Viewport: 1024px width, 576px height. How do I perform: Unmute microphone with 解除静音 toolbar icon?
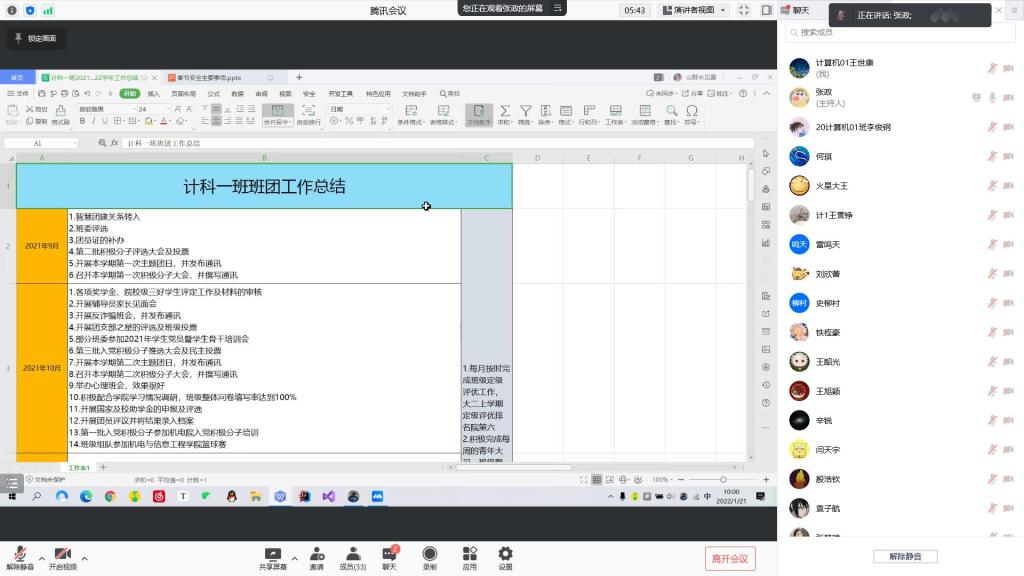(x=19, y=555)
